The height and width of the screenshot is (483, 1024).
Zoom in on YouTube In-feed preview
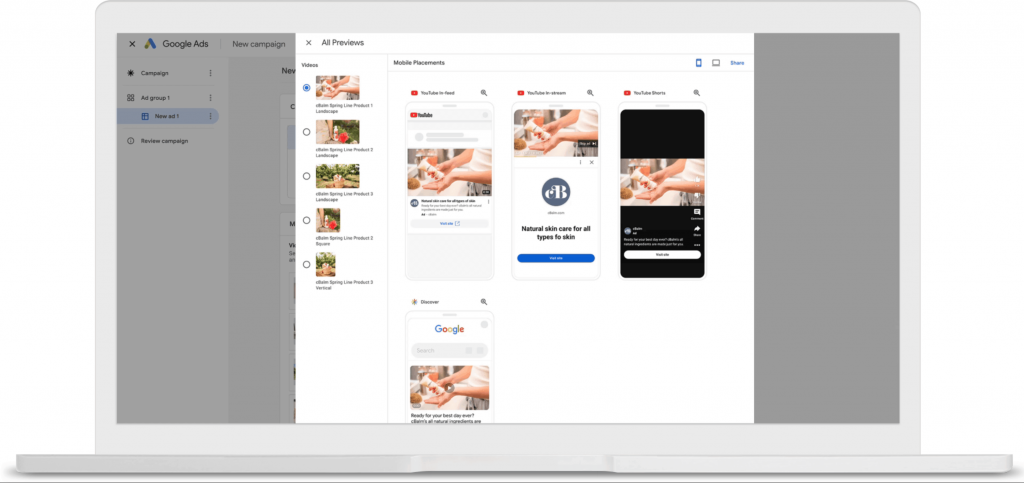click(x=484, y=93)
